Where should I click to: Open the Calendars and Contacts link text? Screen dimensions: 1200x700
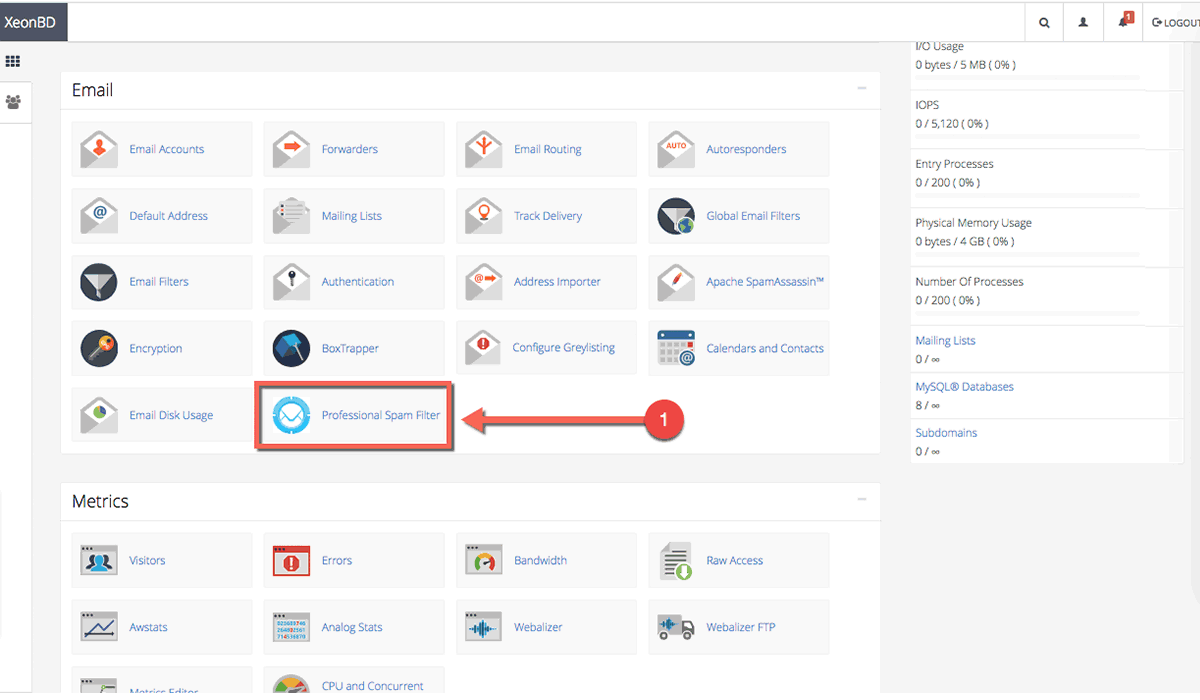[765, 348]
